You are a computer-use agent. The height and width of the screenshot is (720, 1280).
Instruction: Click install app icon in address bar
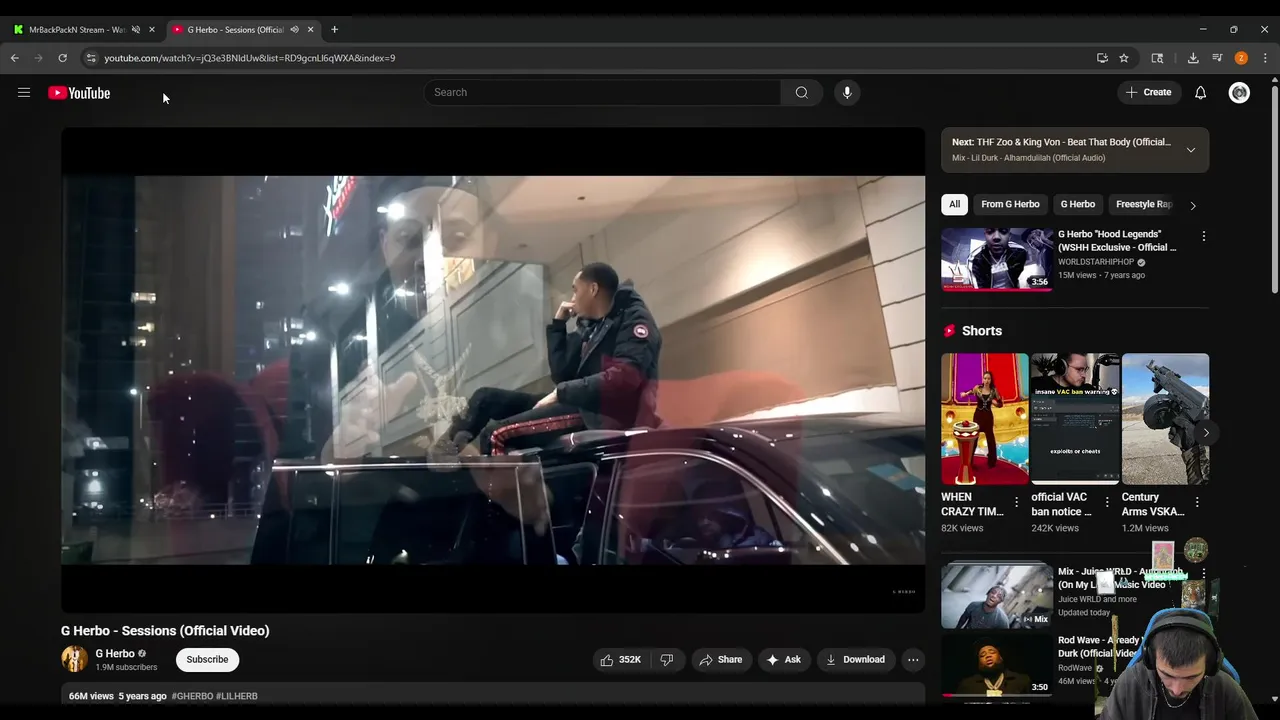[1102, 58]
